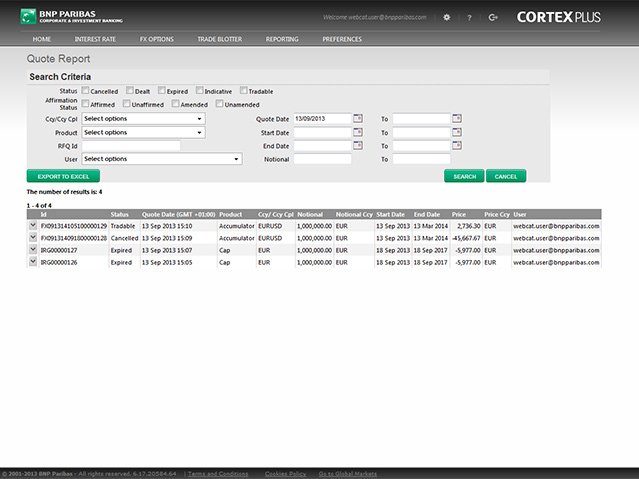Sort by Status column header
The width and height of the screenshot is (639, 479).
click(x=119, y=214)
